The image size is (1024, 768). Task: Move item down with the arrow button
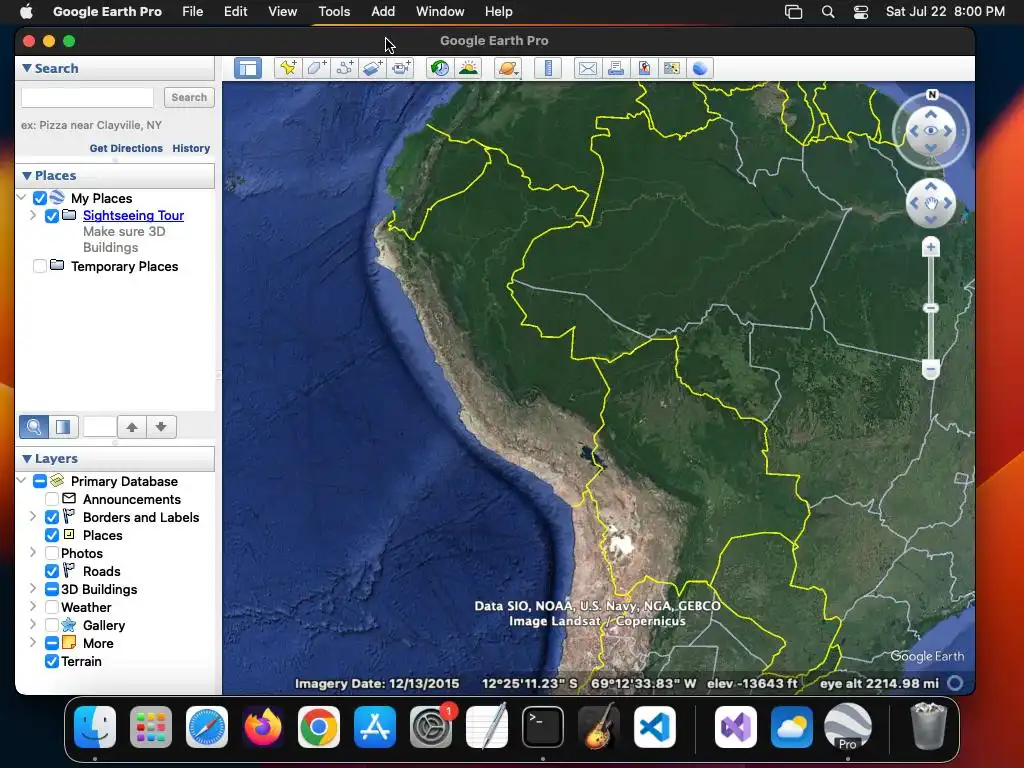click(x=161, y=427)
